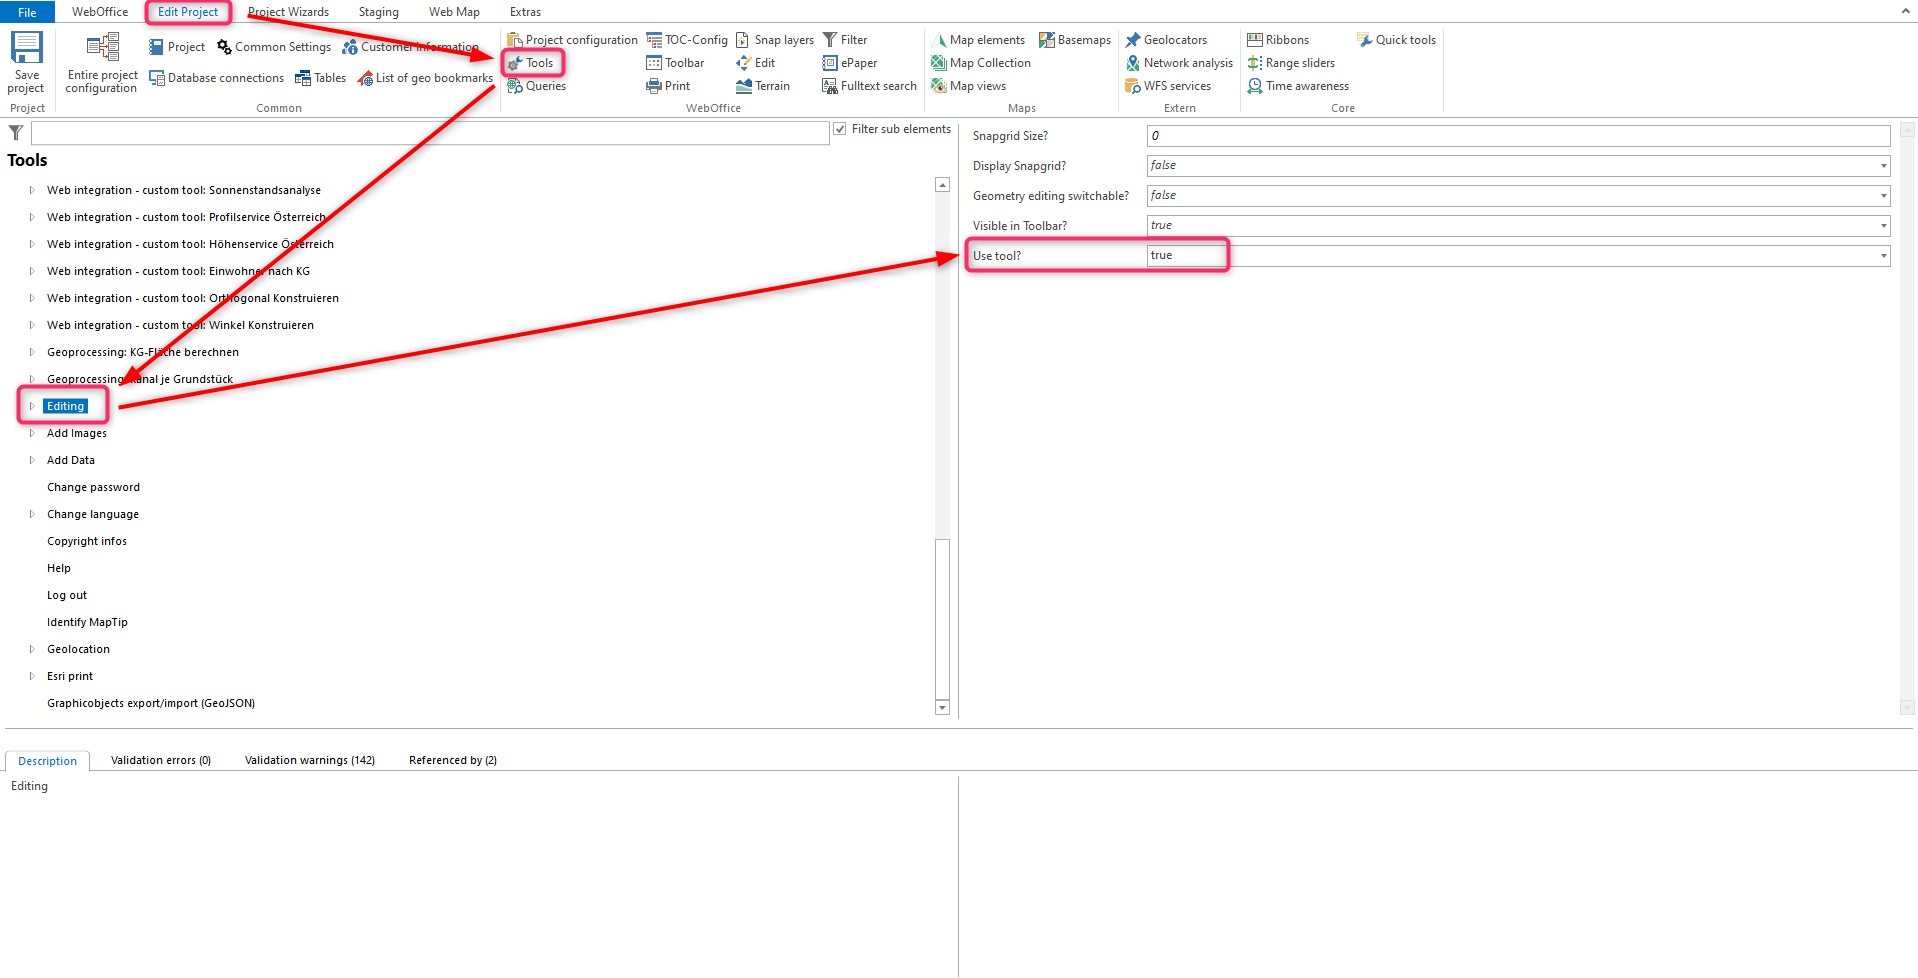Expand the Geolocation tree item
The width and height of the screenshot is (1918, 978).
tap(31, 648)
